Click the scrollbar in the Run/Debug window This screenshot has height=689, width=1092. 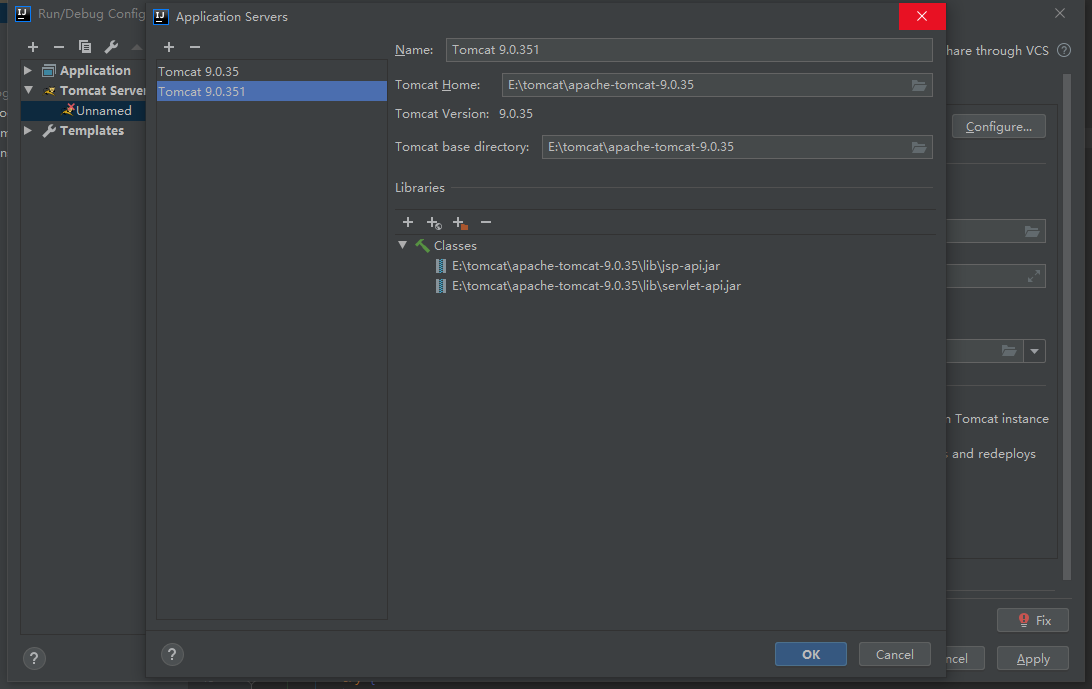[1066, 327]
